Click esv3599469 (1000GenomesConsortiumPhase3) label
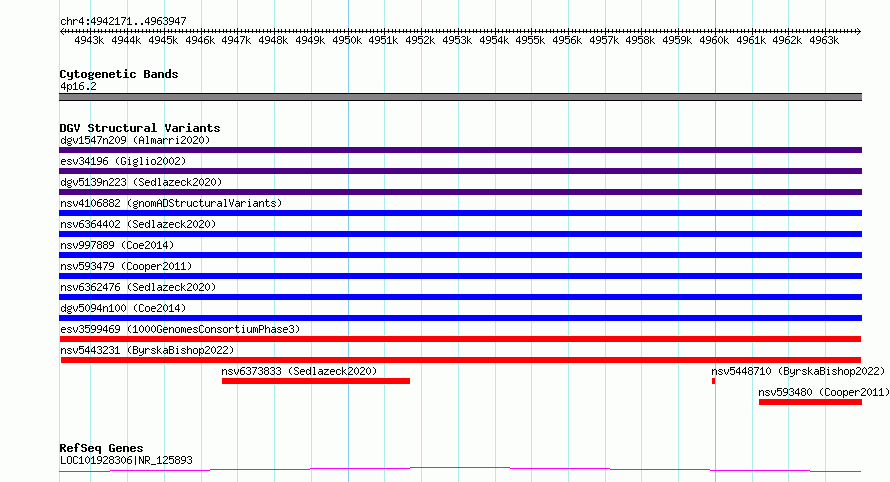 180,329
